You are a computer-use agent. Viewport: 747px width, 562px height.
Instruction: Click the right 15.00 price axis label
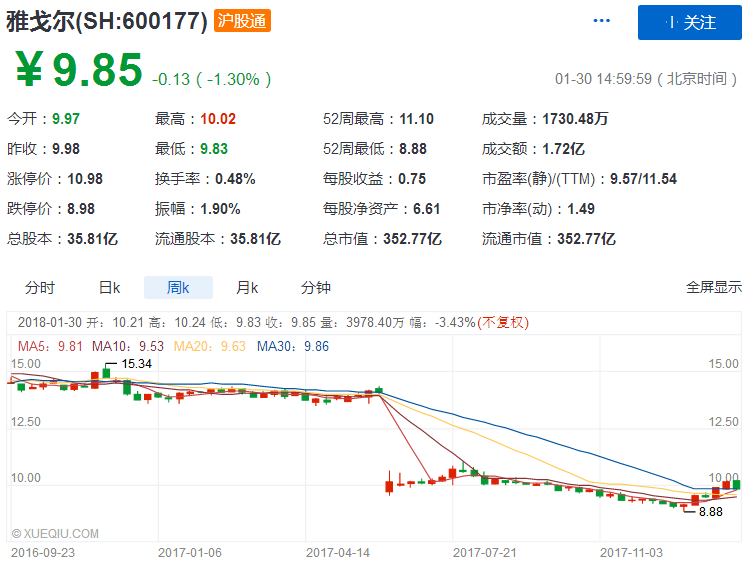click(x=723, y=364)
